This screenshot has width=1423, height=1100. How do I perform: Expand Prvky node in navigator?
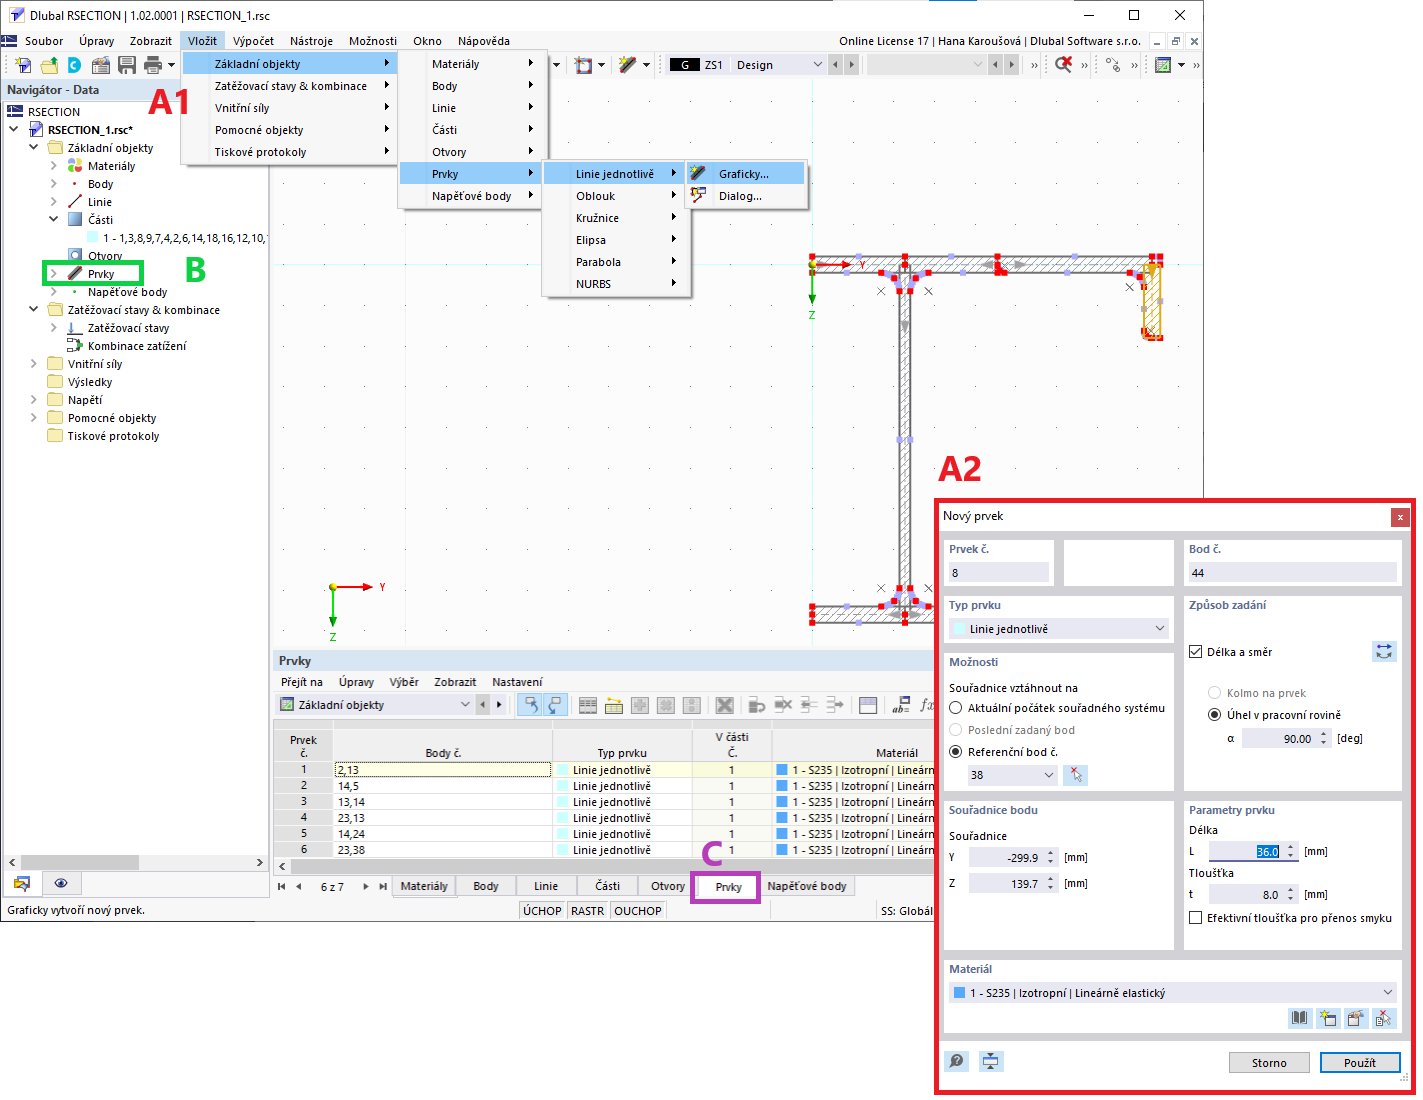pyautogui.click(x=53, y=273)
